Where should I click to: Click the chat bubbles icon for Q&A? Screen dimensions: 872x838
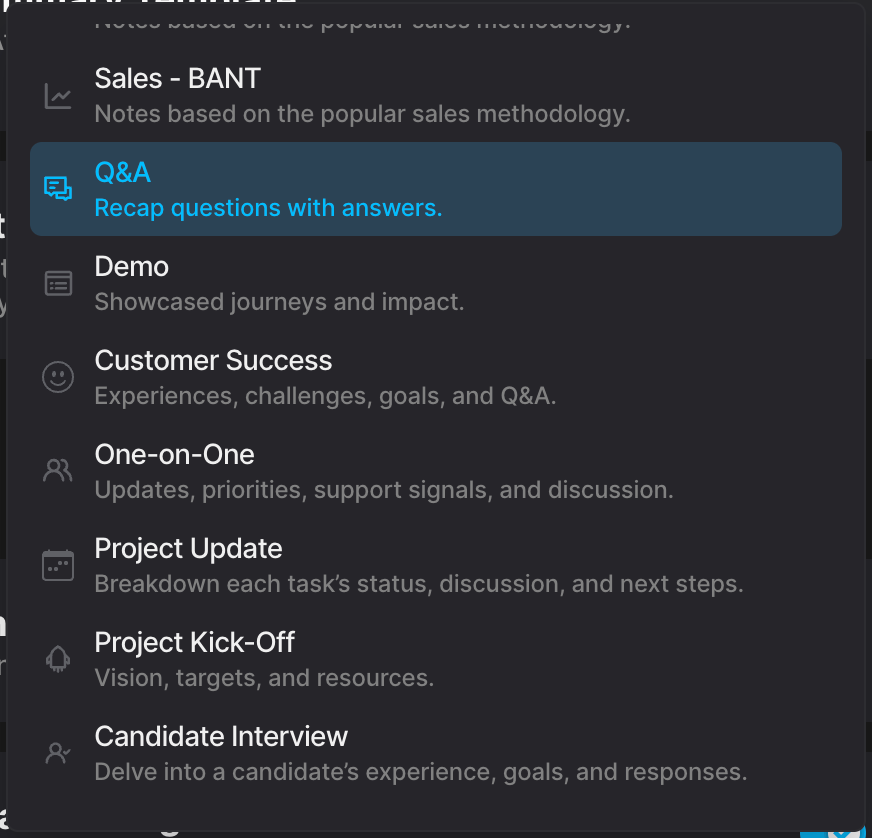pos(58,189)
